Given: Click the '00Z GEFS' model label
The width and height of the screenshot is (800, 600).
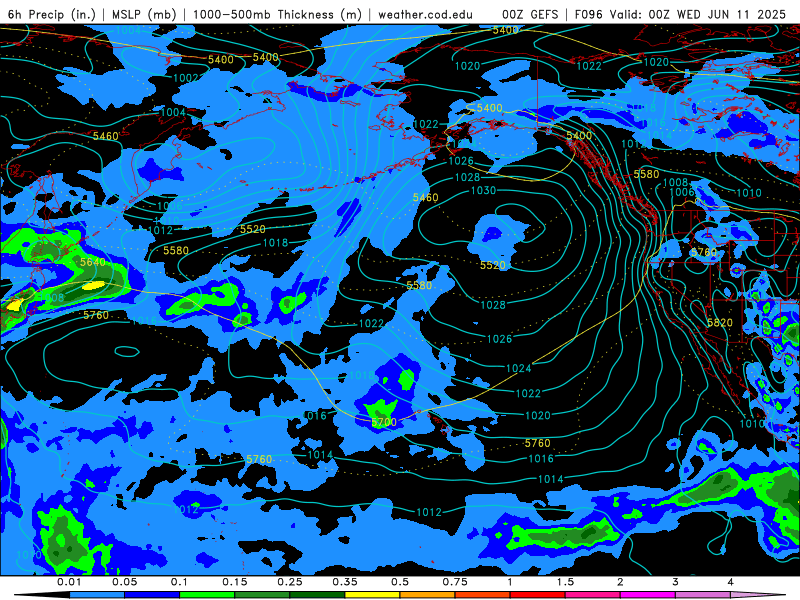Looking at the screenshot, I should [x=530, y=14].
